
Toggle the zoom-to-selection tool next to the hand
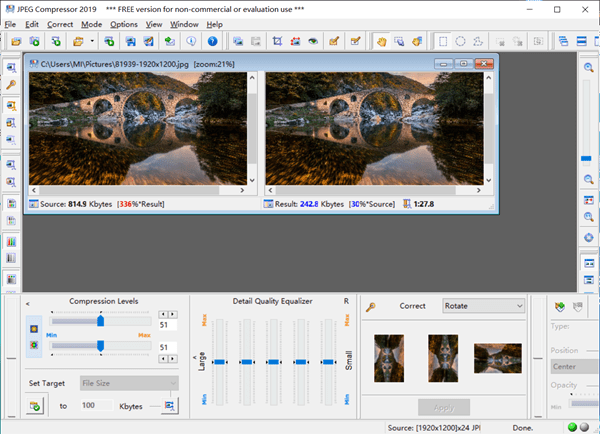tap(399, 41)
